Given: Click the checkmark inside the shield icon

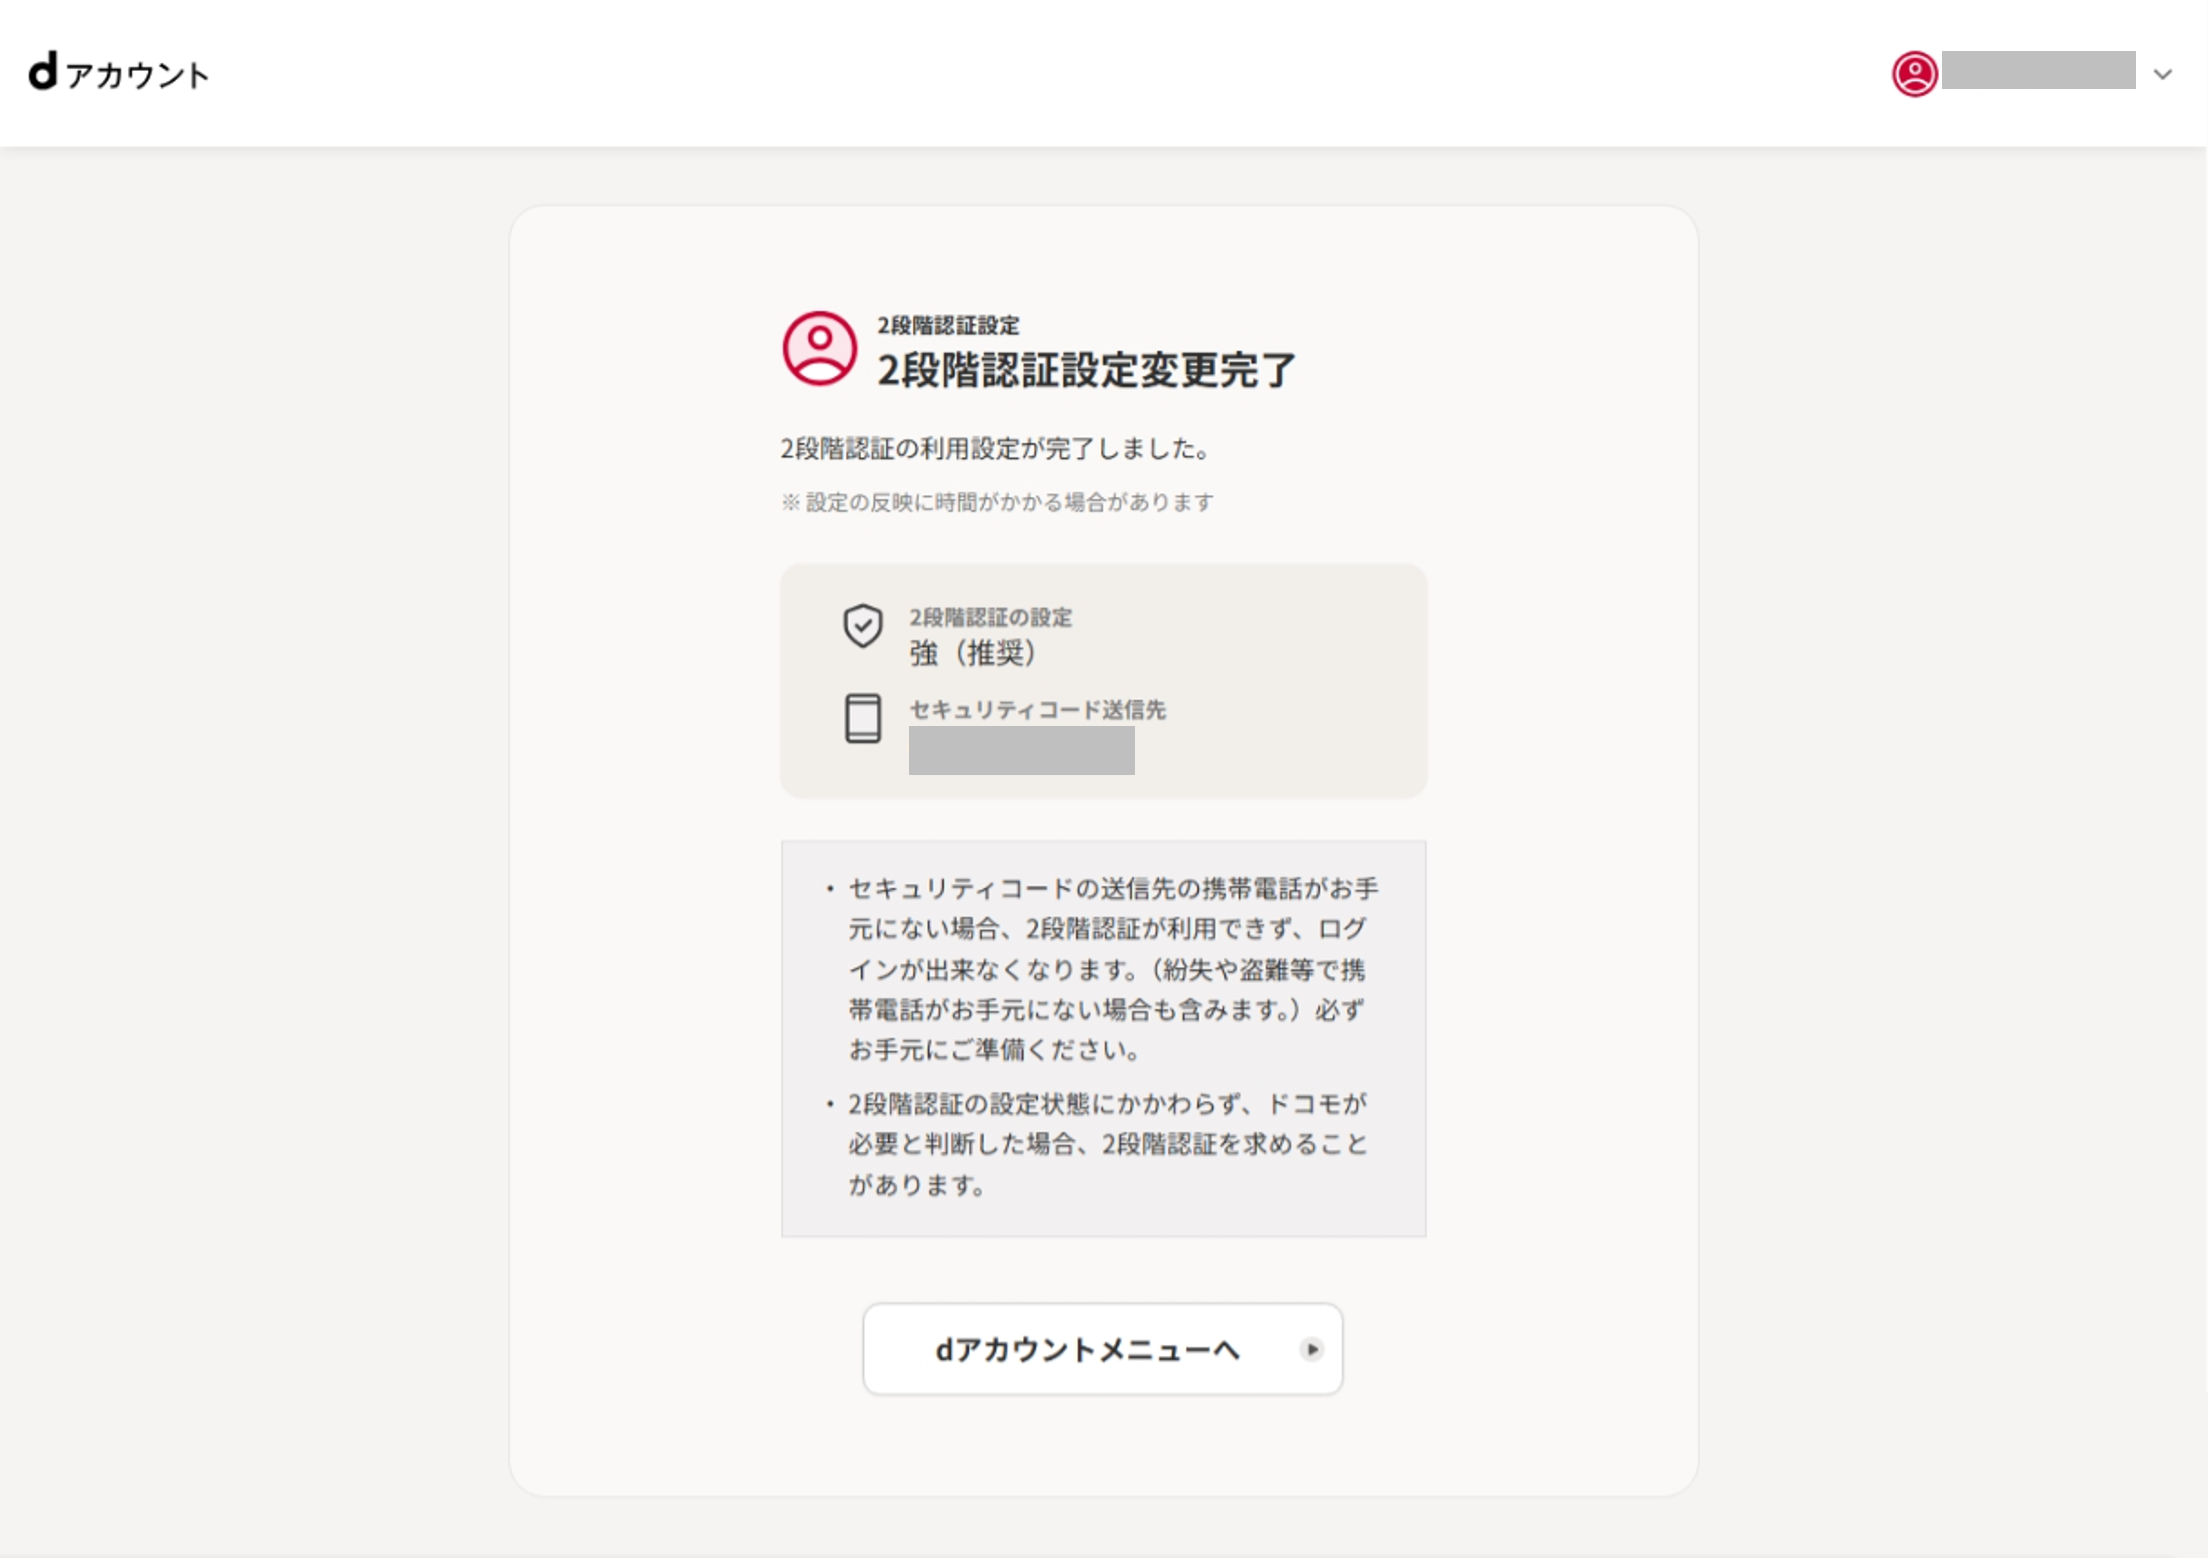Looking at the screenshot, I should (863, 624).
